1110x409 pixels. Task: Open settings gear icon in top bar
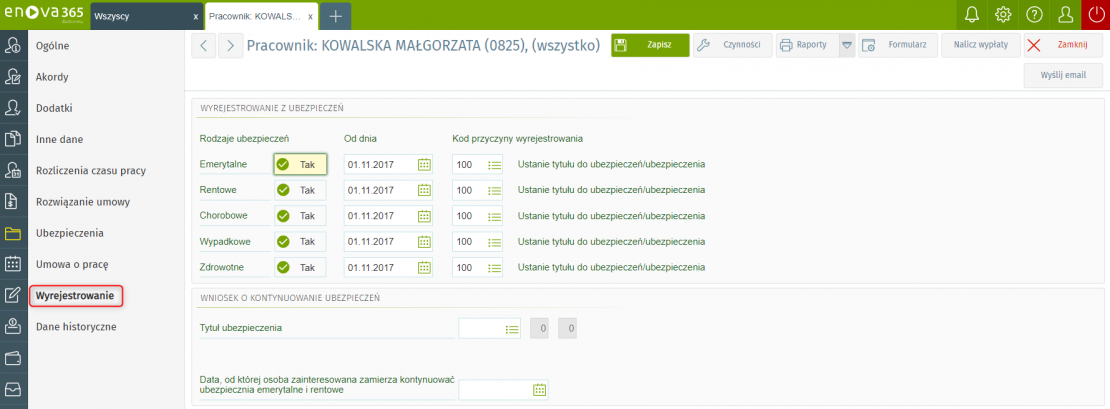point(1003,15)
